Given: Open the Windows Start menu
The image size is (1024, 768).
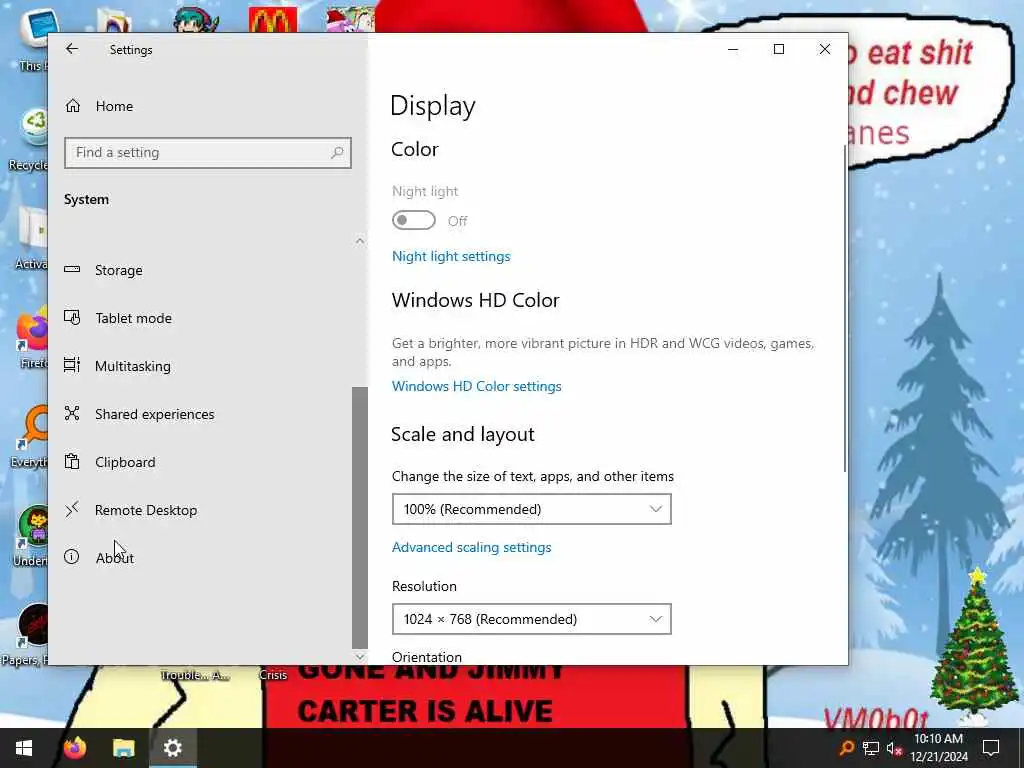Looking at the screenshot, I should coord(24,748).
